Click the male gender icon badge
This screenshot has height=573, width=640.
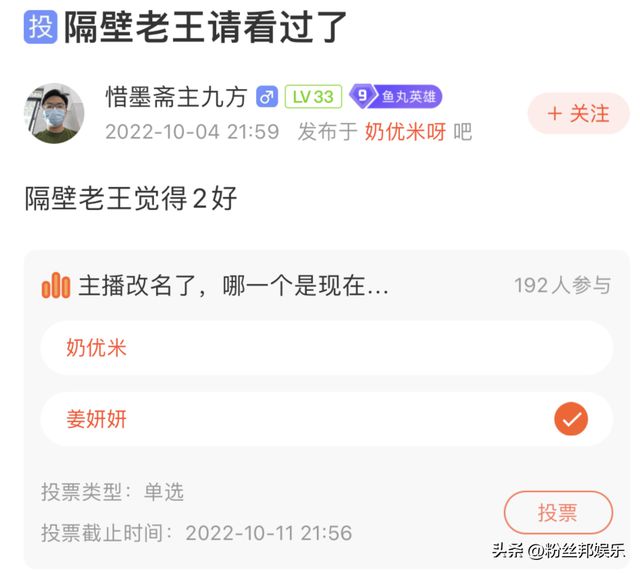tap(267, 97)
